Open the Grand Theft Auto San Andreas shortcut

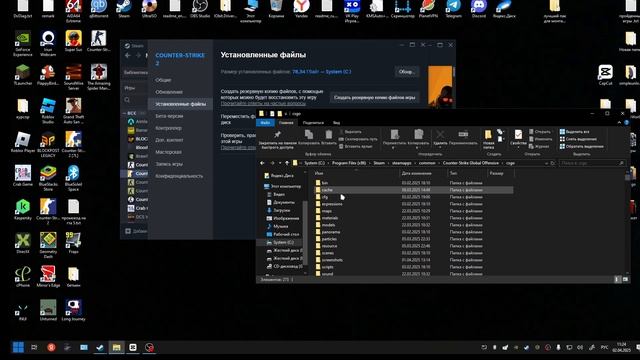73,111
